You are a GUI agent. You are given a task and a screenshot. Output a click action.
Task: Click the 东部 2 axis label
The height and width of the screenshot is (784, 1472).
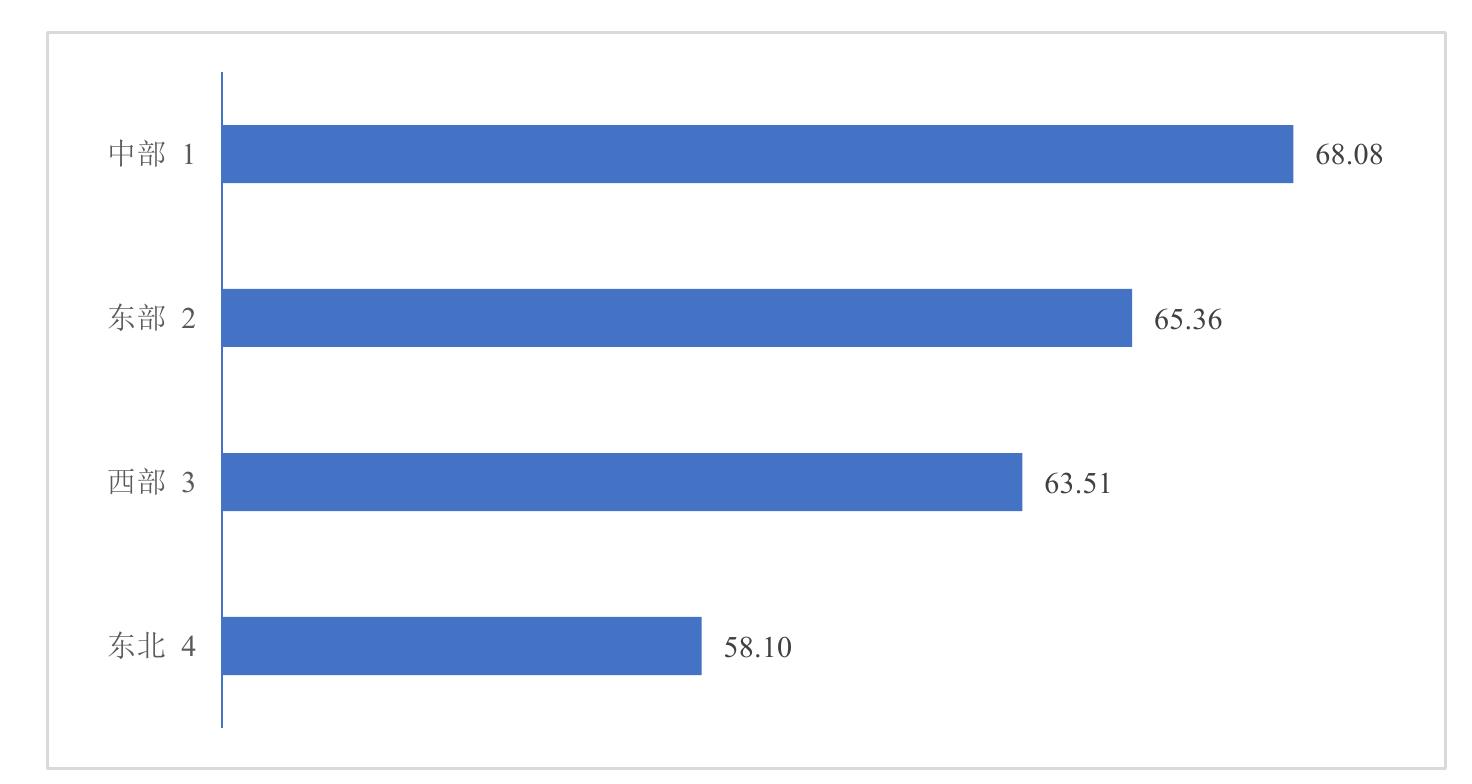(x=151, y=319)
